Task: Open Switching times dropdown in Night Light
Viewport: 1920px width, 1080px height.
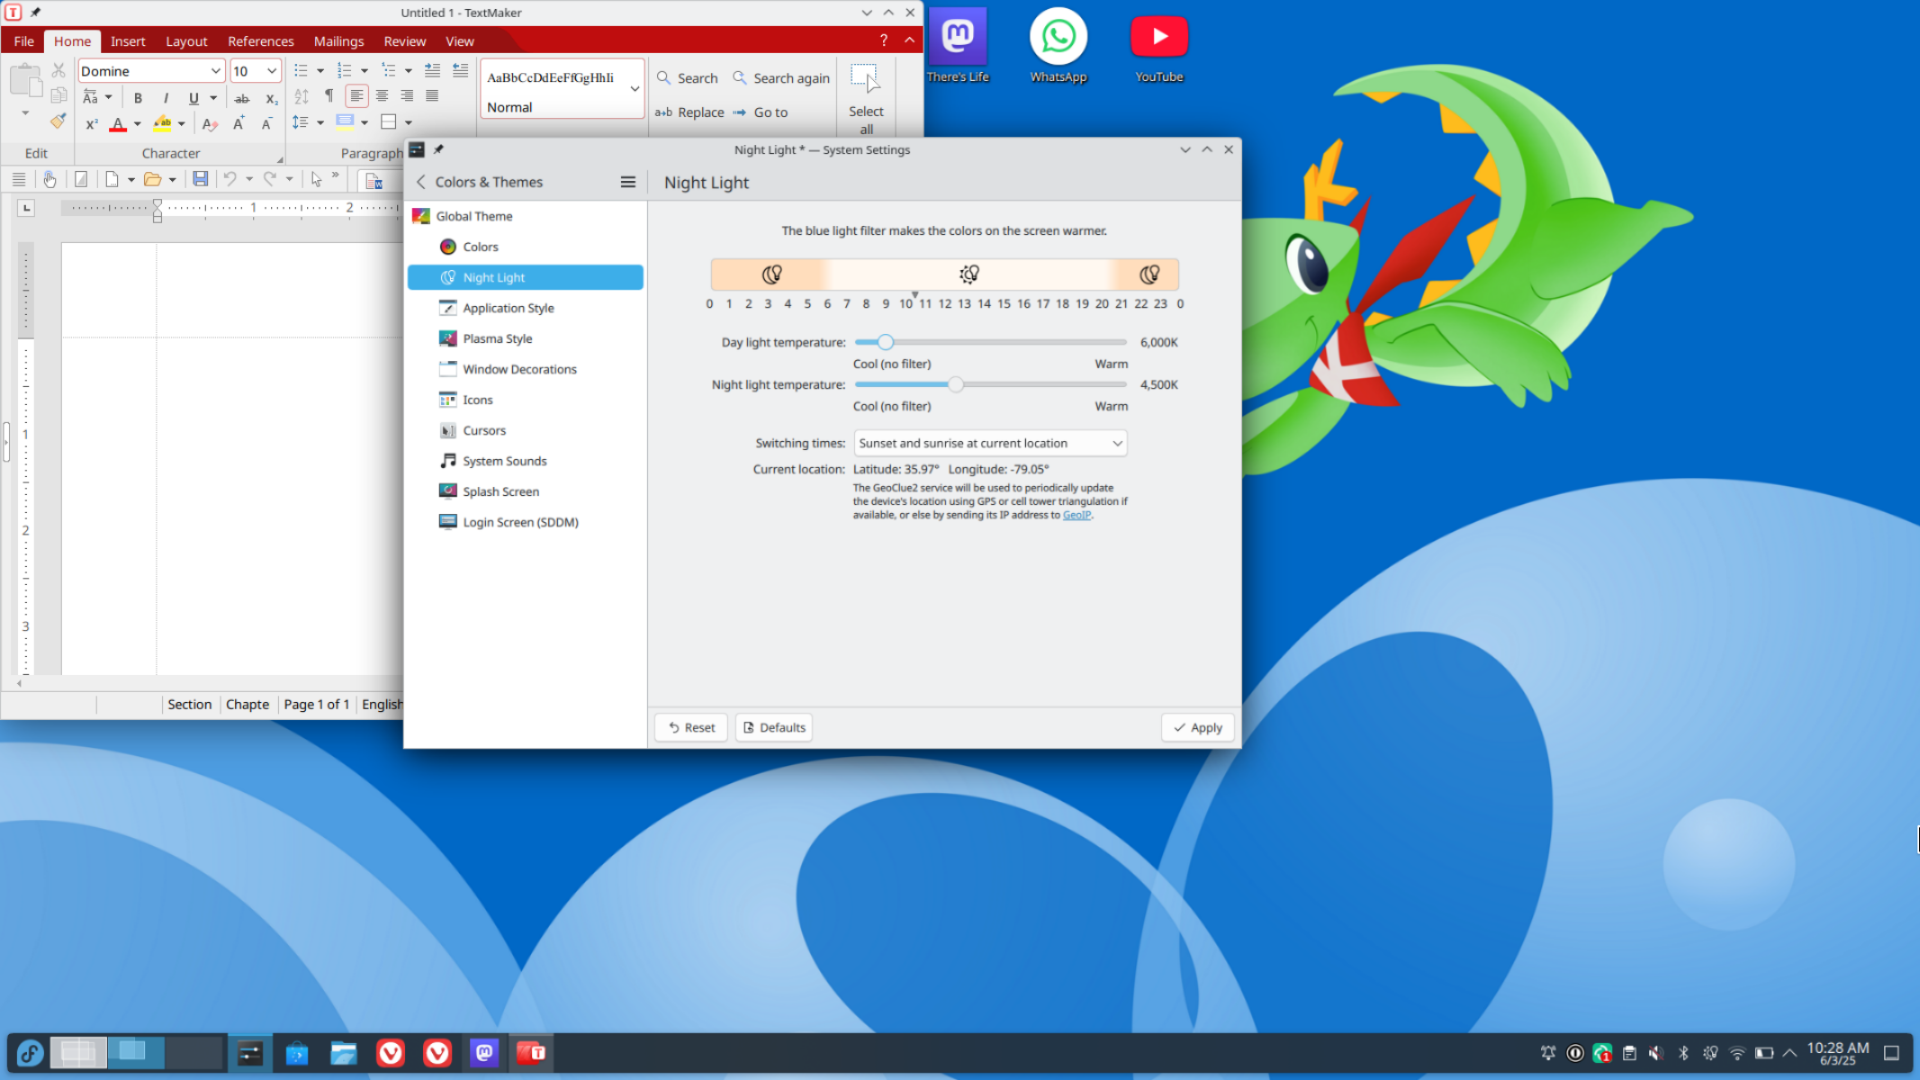Action: pyautogui.click(x=990, y=443)
